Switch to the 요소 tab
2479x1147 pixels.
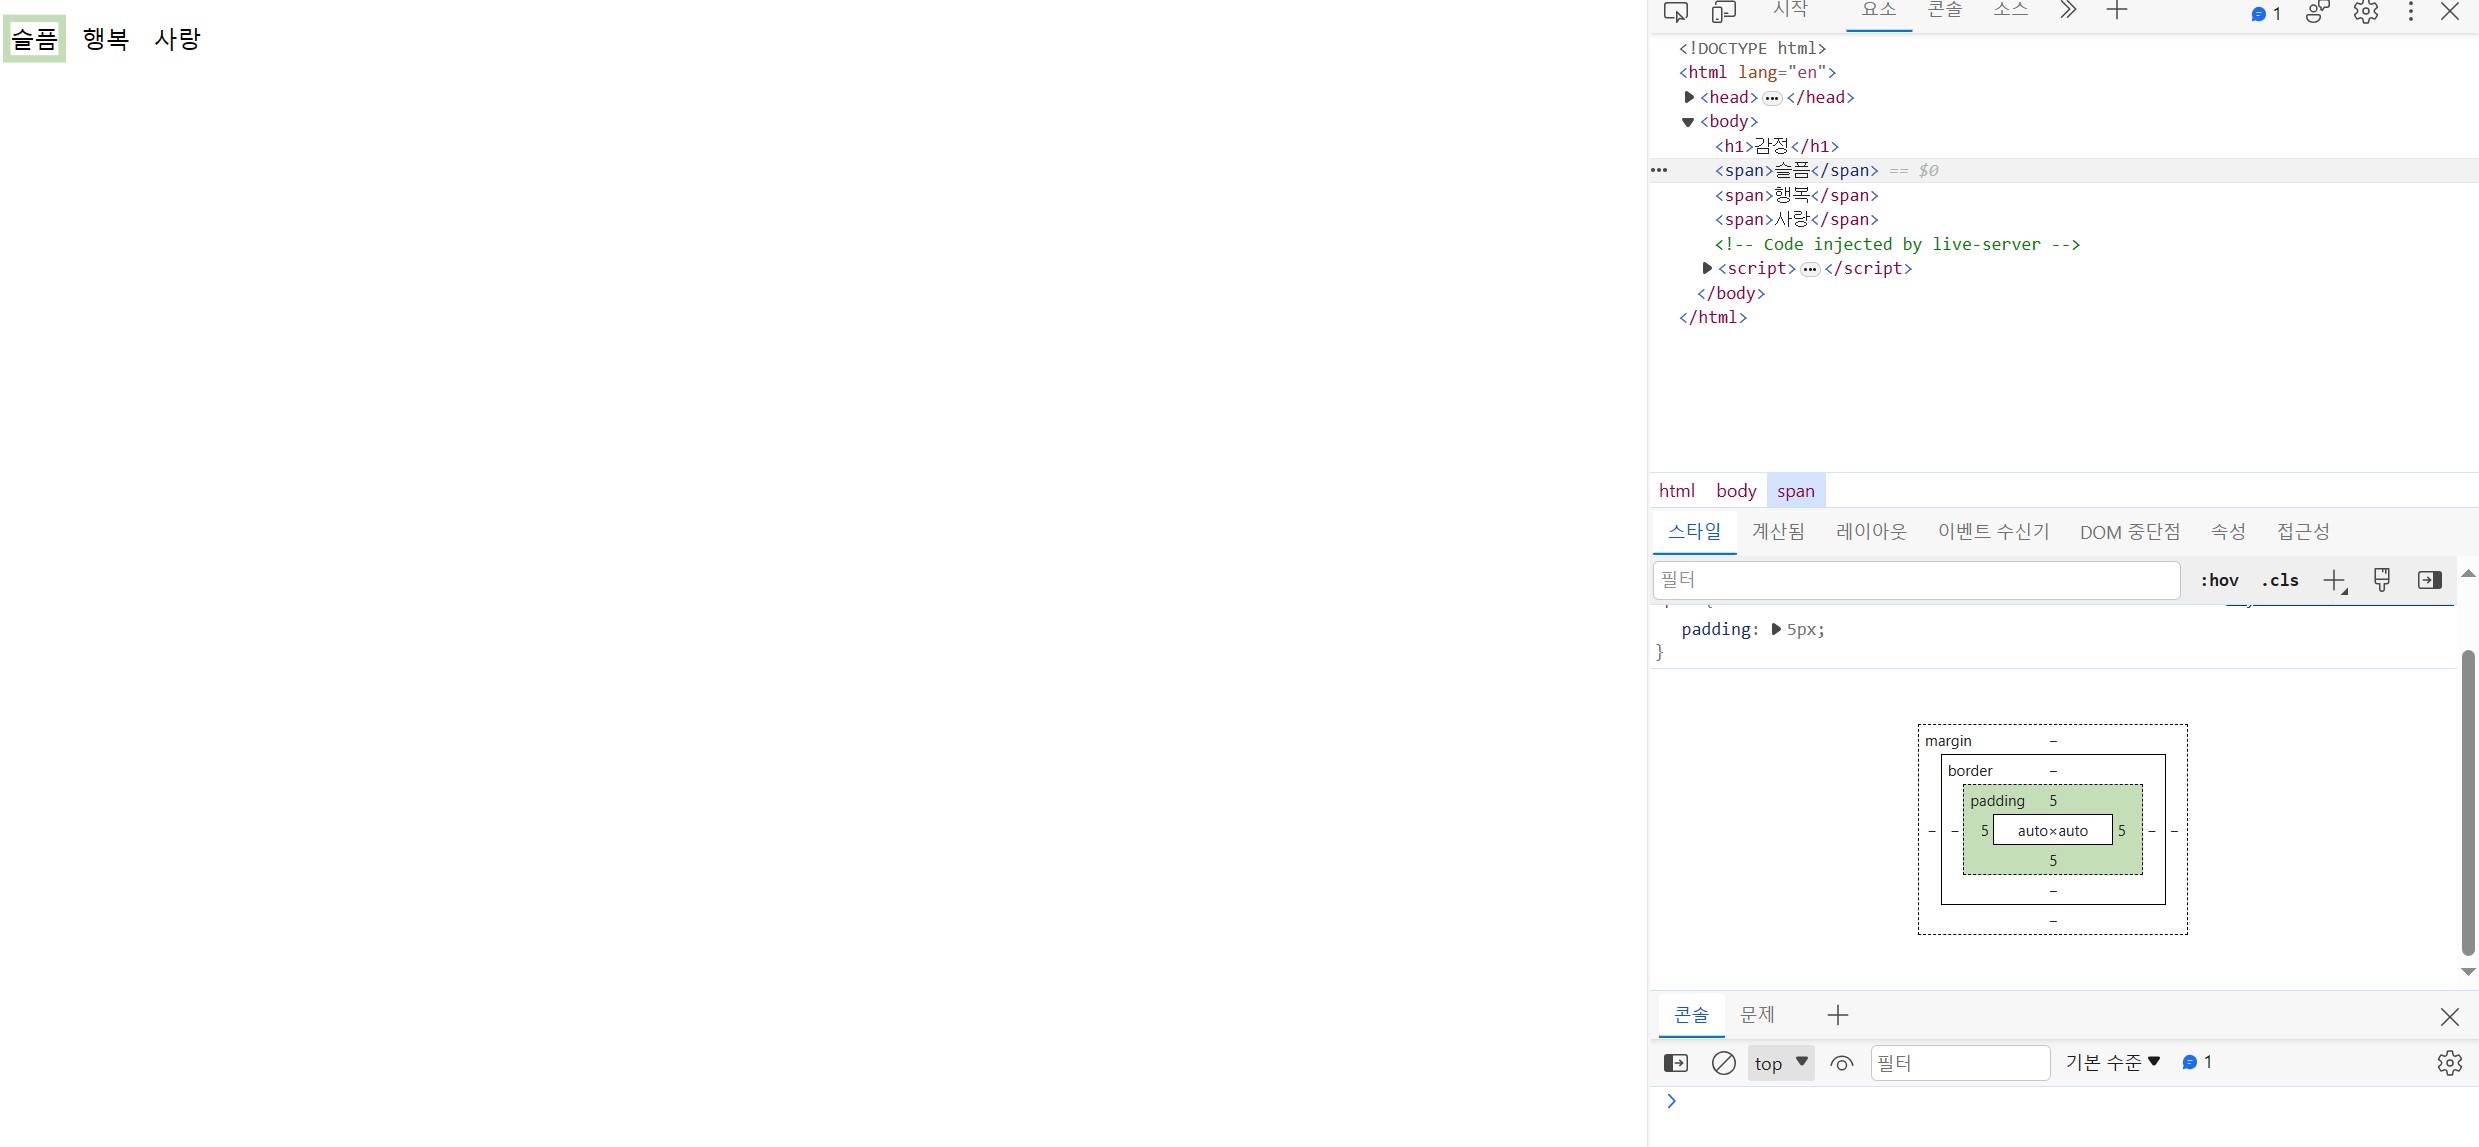(x=1879, y=10)
